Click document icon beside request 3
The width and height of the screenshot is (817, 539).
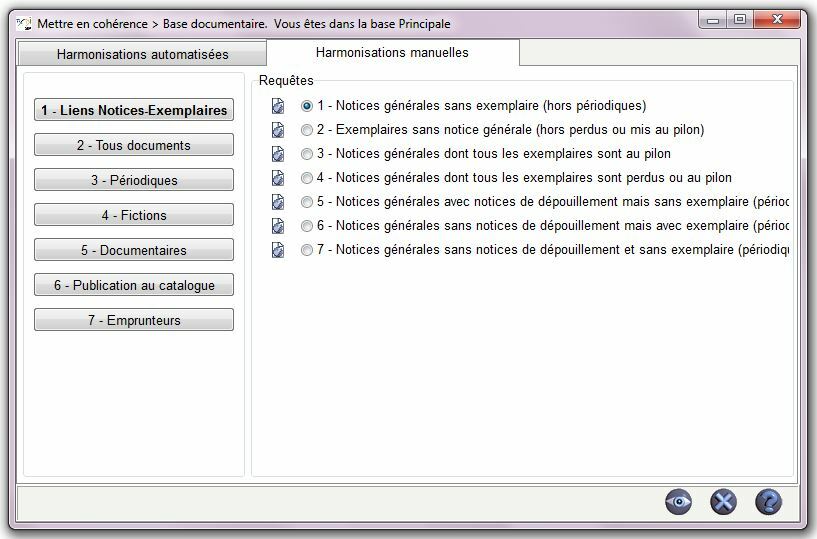(x=278, y=154)
